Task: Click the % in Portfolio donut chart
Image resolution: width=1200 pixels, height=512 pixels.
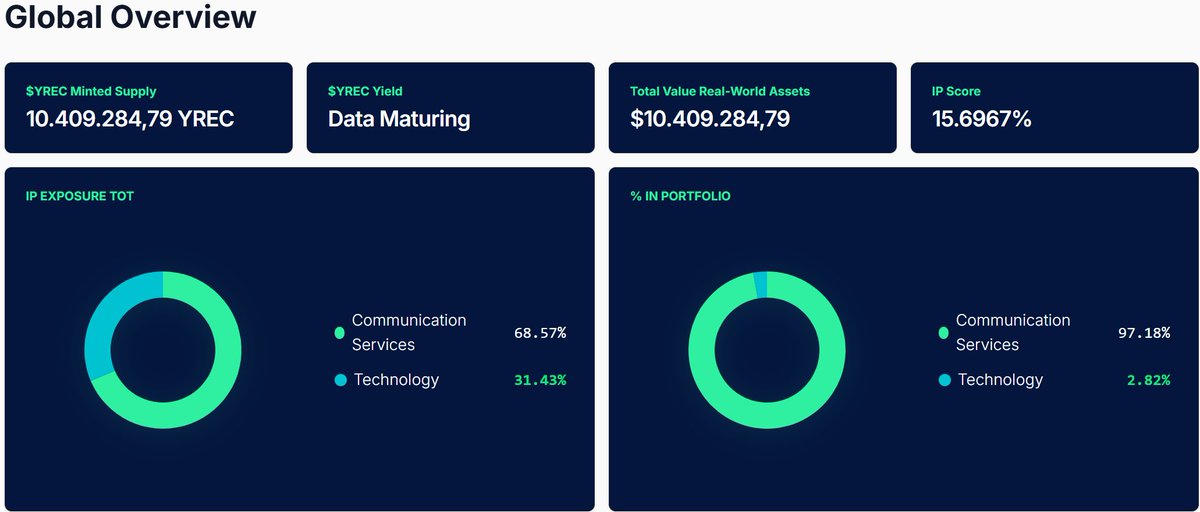Action: pyautogui.click(x=767, y=350)
